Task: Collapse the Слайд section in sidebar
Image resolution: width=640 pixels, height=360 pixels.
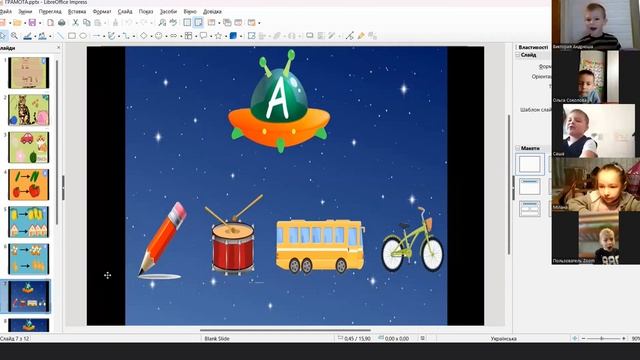Action: [x=518, y=55]
